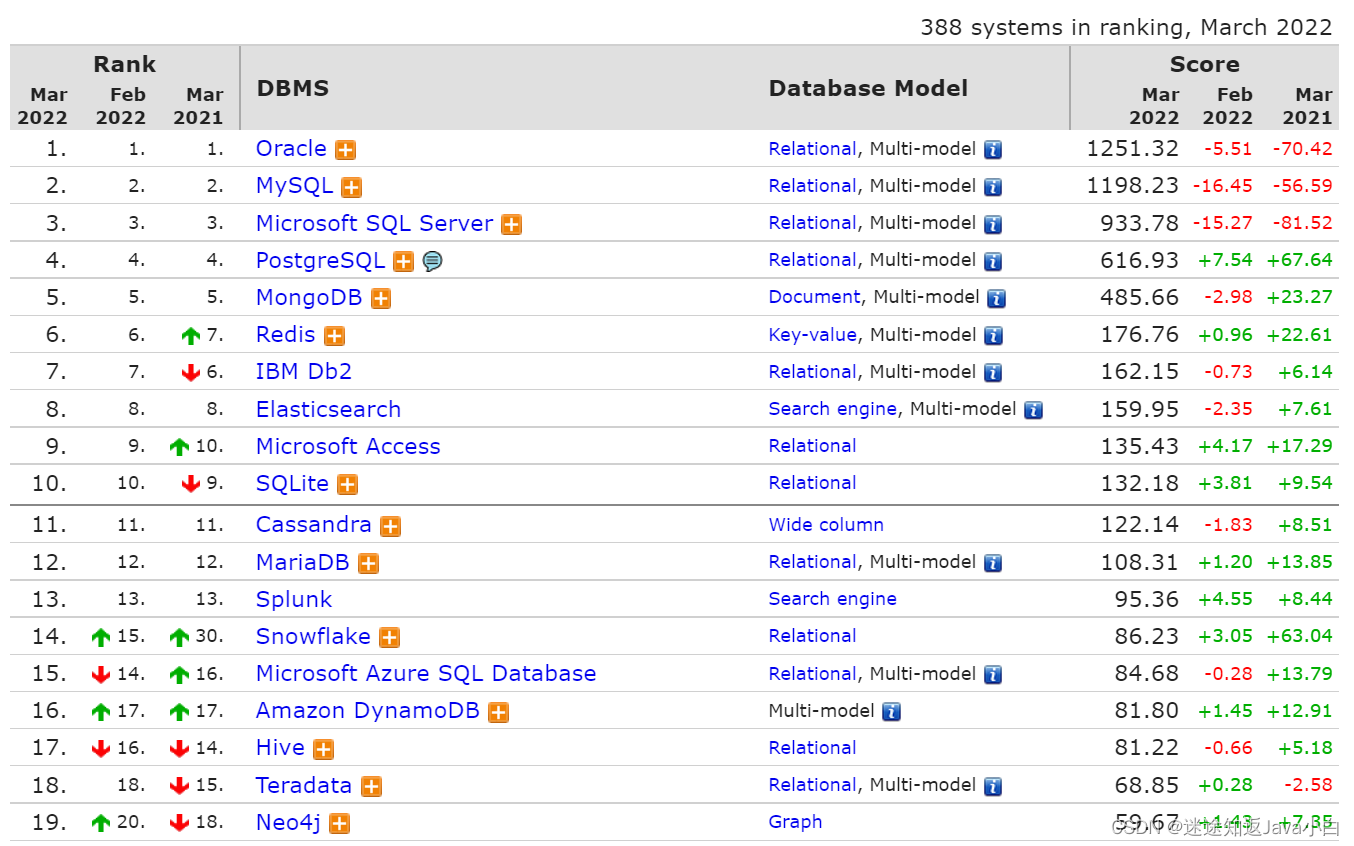Follow the Elasticsearch link
Viewport: 1354px width, 846px height.
tap(328, 409)
